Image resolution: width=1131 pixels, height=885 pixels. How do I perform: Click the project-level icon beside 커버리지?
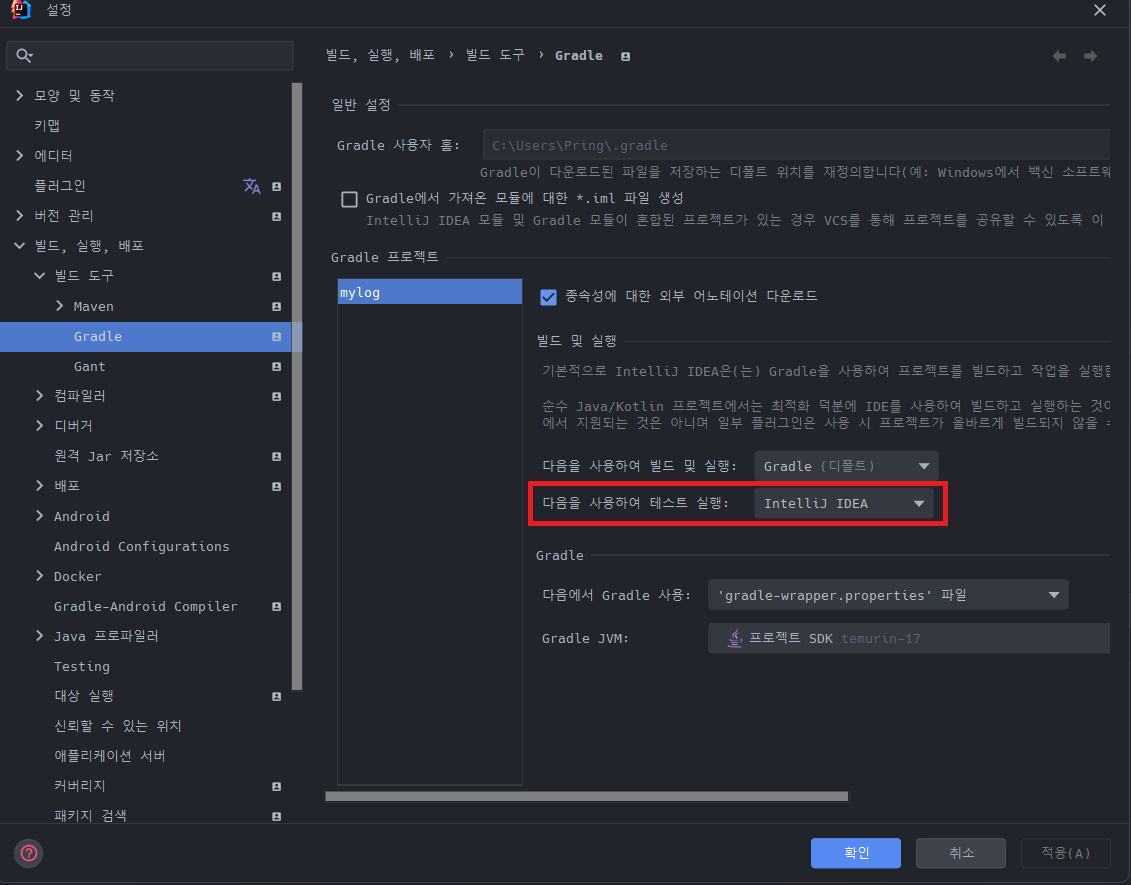tap(276, 787)
